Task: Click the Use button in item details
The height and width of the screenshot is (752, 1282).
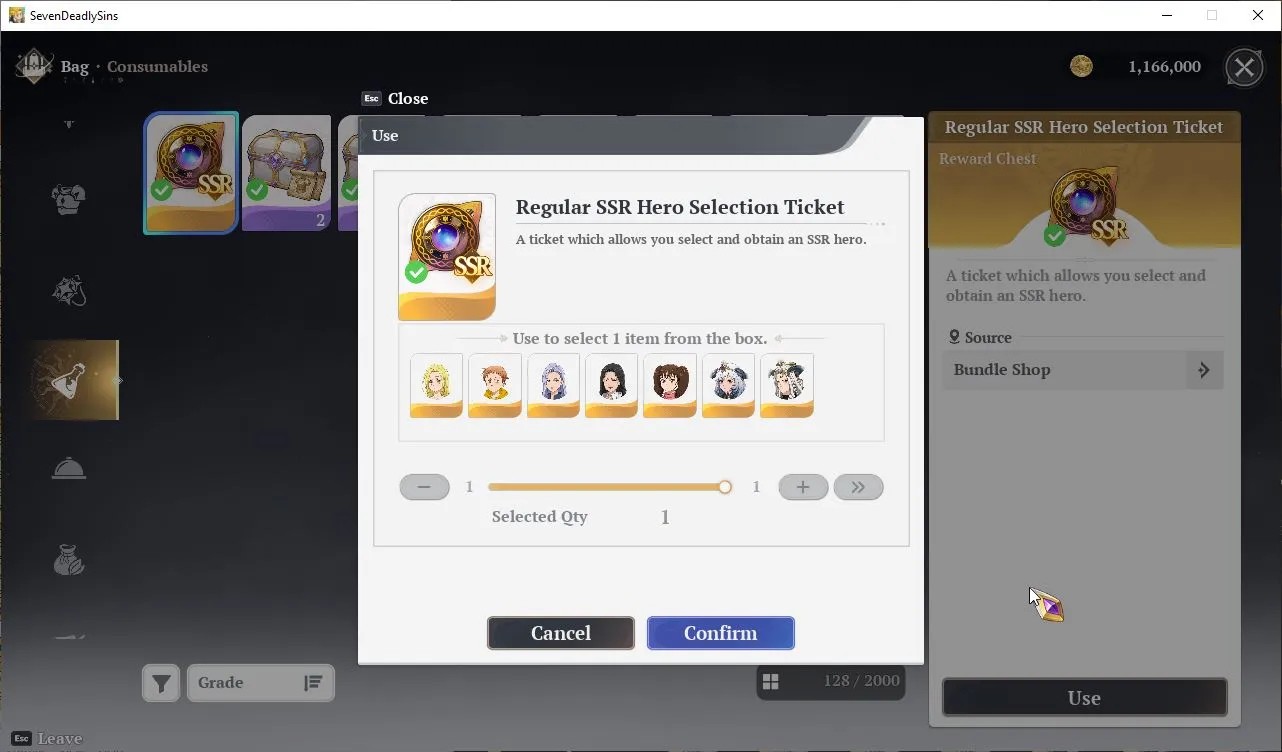Action: click(1084, 698)
